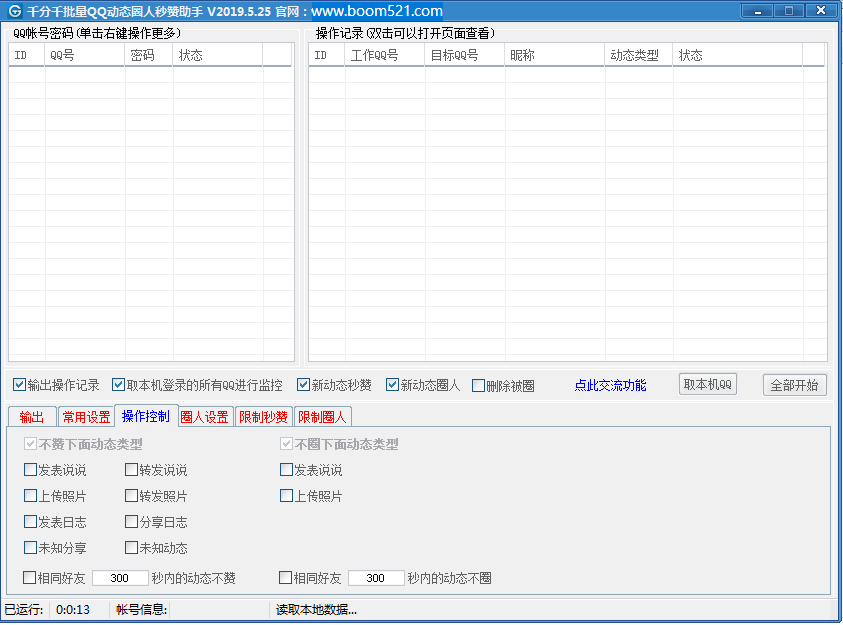Viewport: 843px width, 625px height.
Task: Check 转发照片 checkbox
Action: (131, 496)
